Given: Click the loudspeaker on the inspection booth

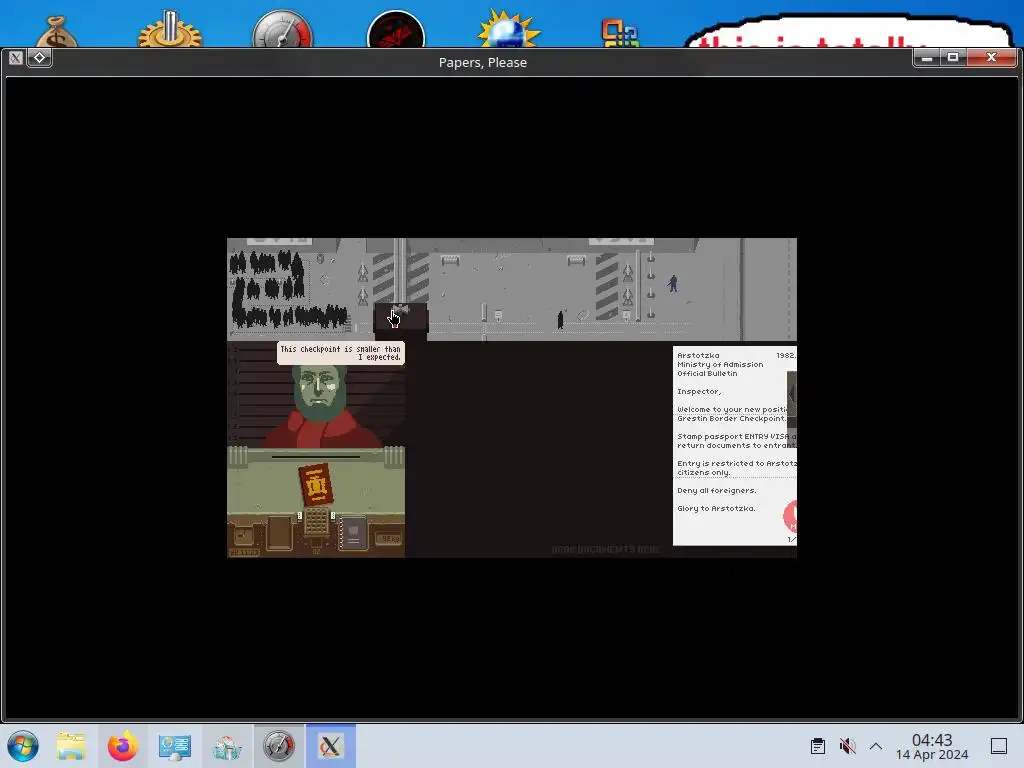Looking at the screenshot, I should point(400,309).
